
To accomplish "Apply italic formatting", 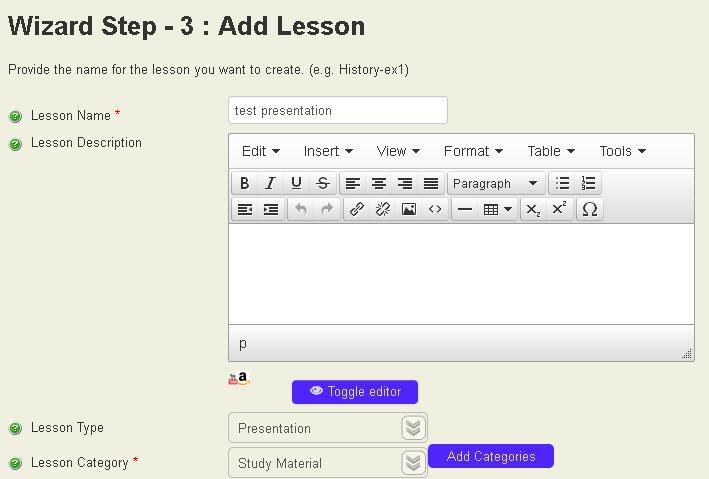I will pyautogui.click(x=270, y=183).
